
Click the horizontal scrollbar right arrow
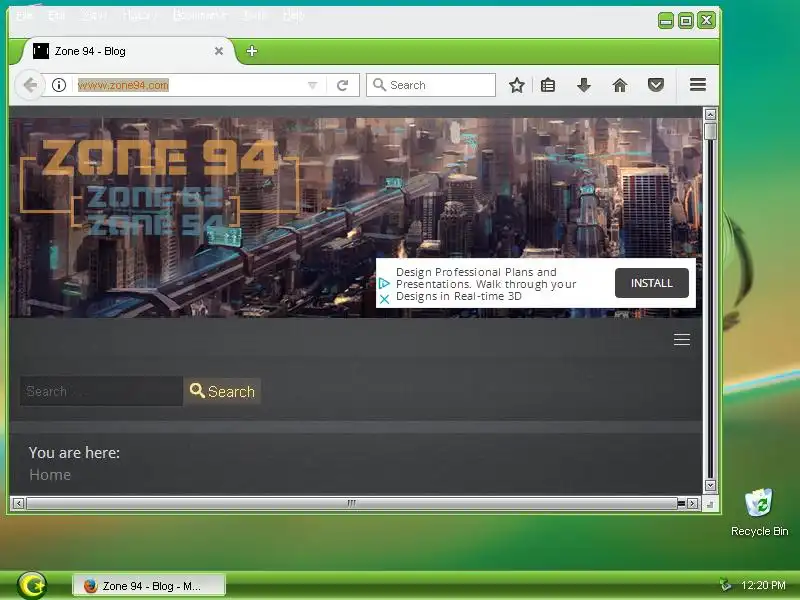tap(692, 504)
